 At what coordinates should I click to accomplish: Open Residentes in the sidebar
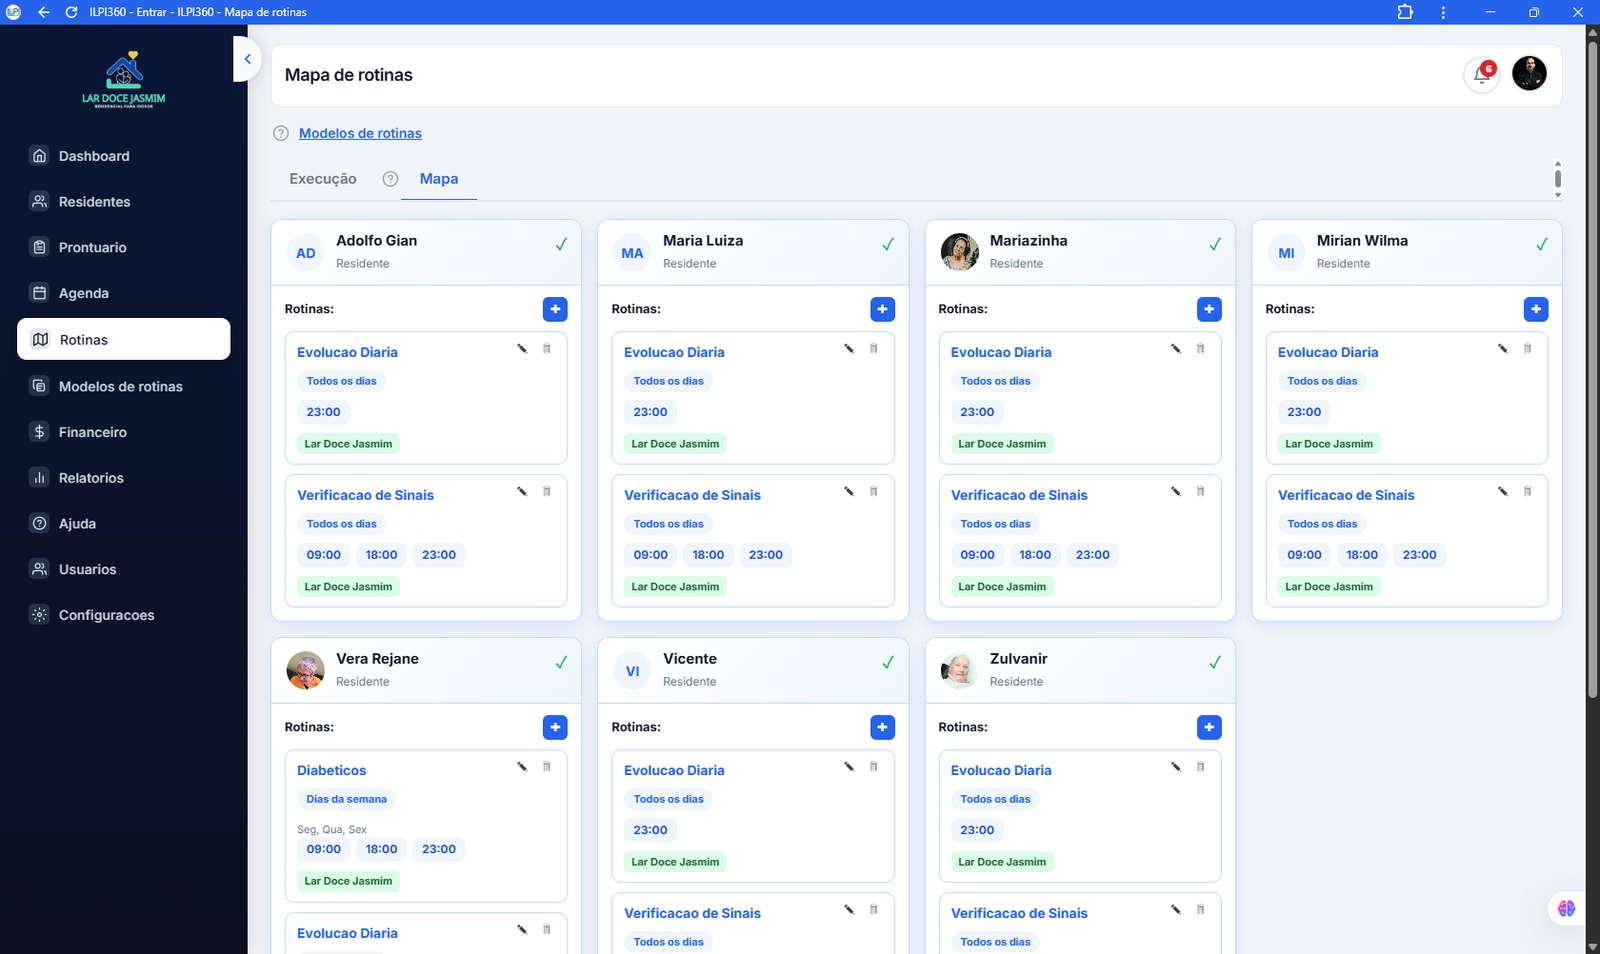(x=124, y=202)
